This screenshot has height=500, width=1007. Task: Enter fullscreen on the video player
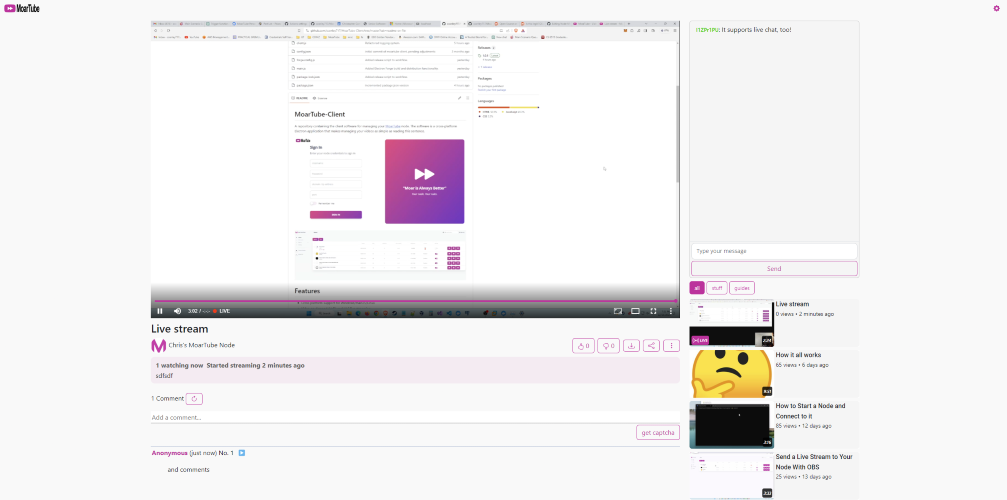coord(653,311)
